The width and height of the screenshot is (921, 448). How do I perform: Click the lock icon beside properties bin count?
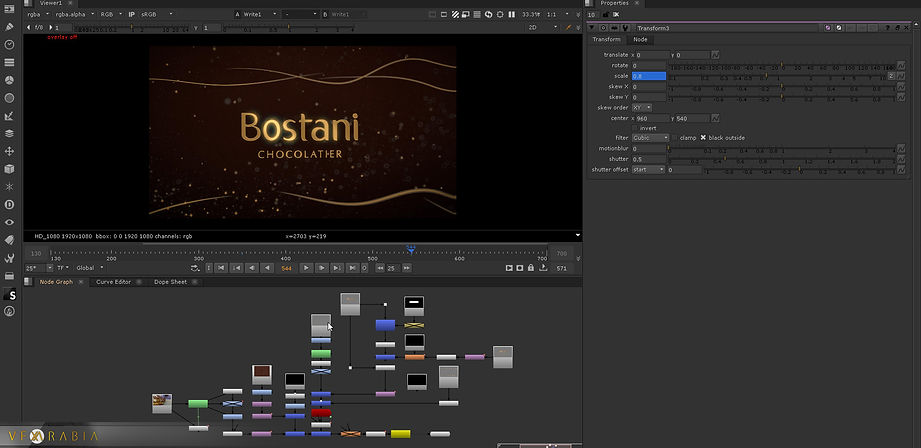(x=606, y=14)
